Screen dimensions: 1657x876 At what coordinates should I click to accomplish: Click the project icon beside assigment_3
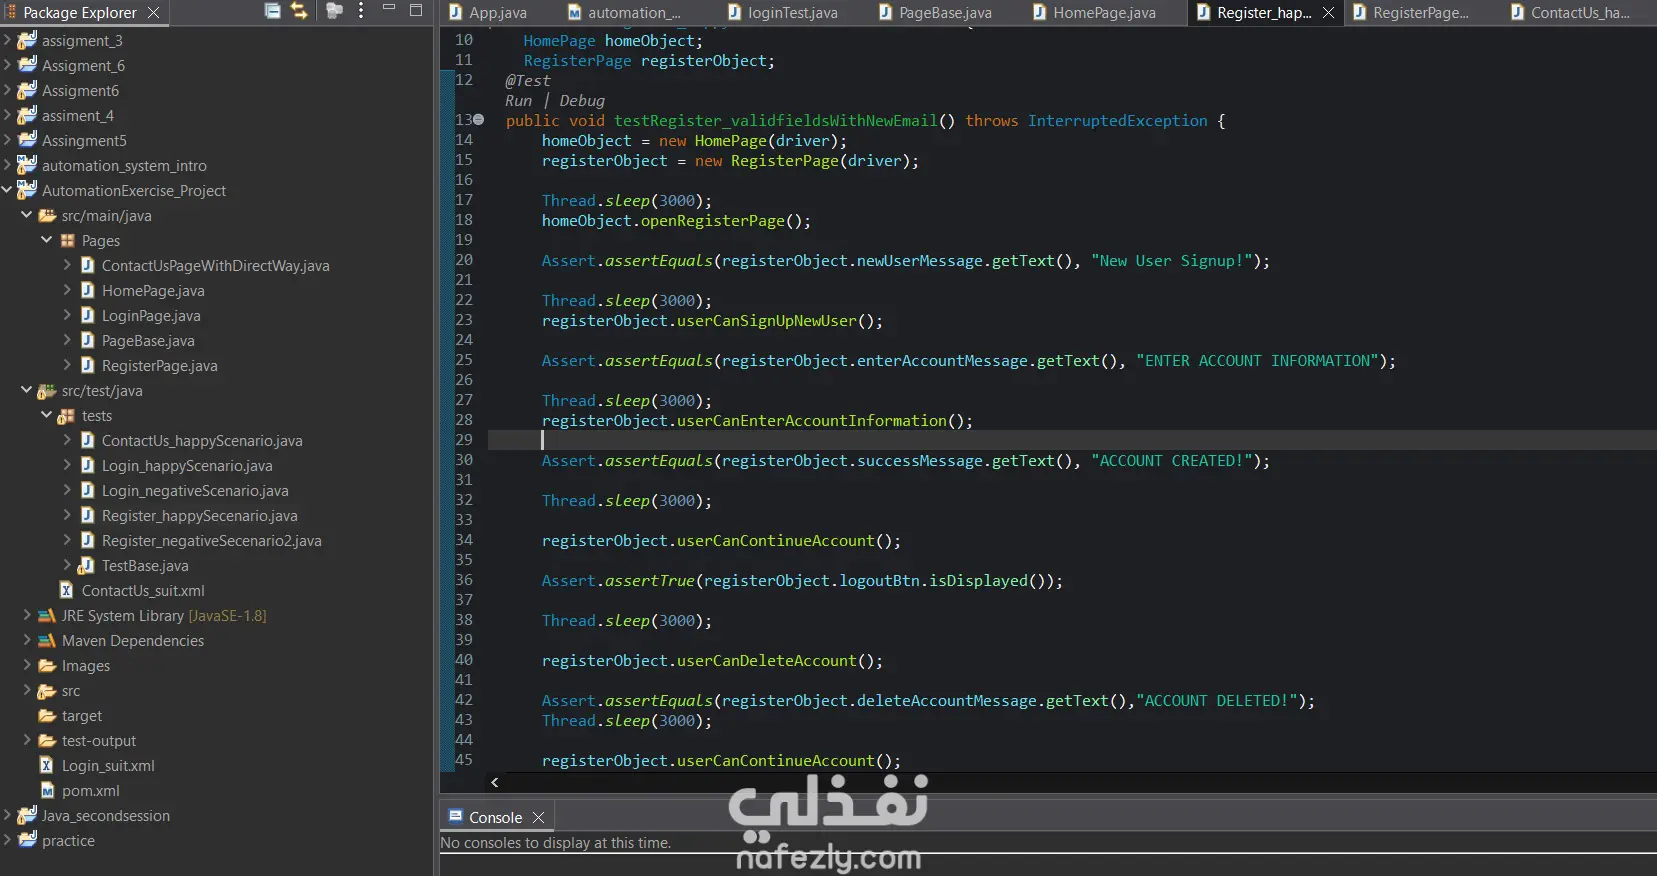click(27, 40)
